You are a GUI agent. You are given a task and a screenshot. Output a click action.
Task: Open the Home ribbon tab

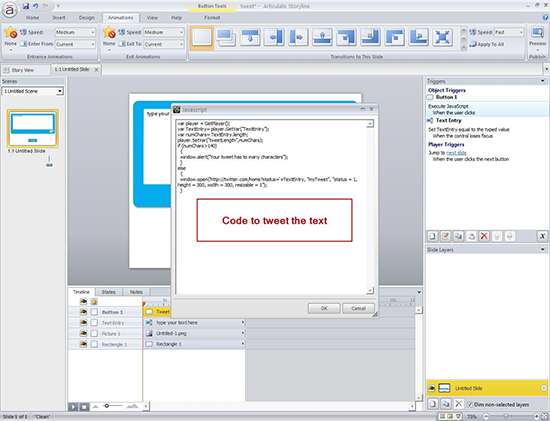coord(32,18)
